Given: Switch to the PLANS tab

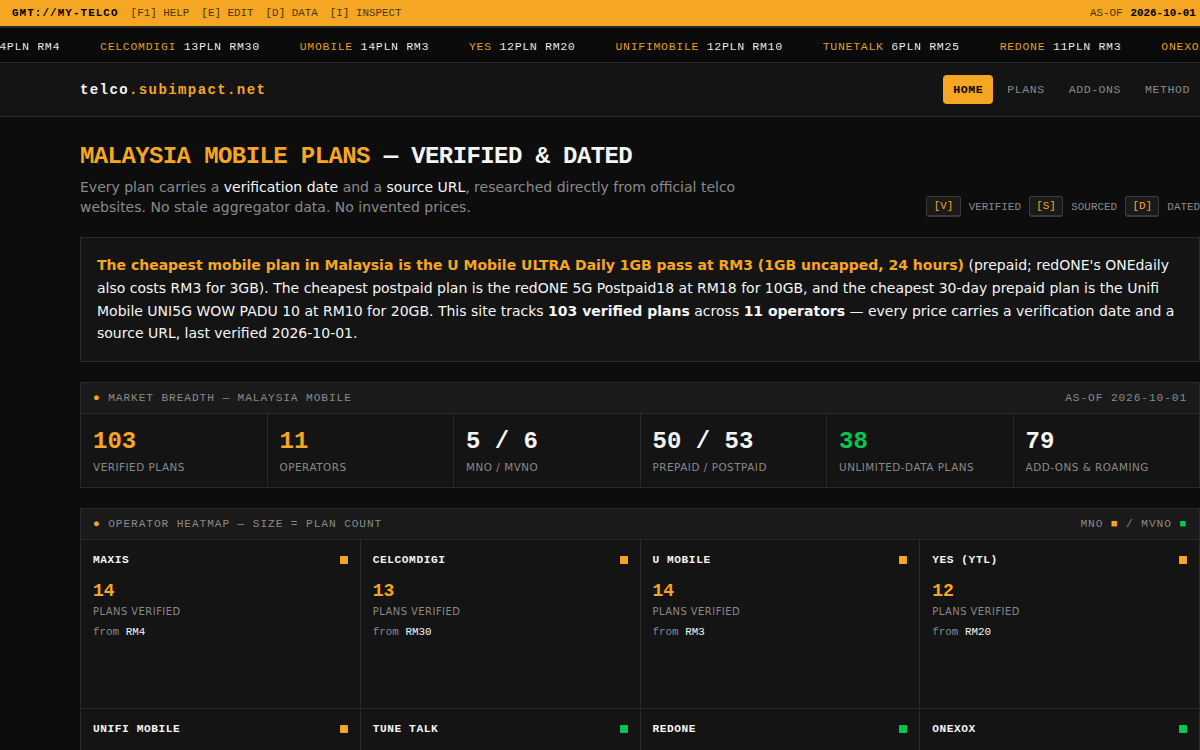Looking at the screenshot, I should [x=1026, y=89].
